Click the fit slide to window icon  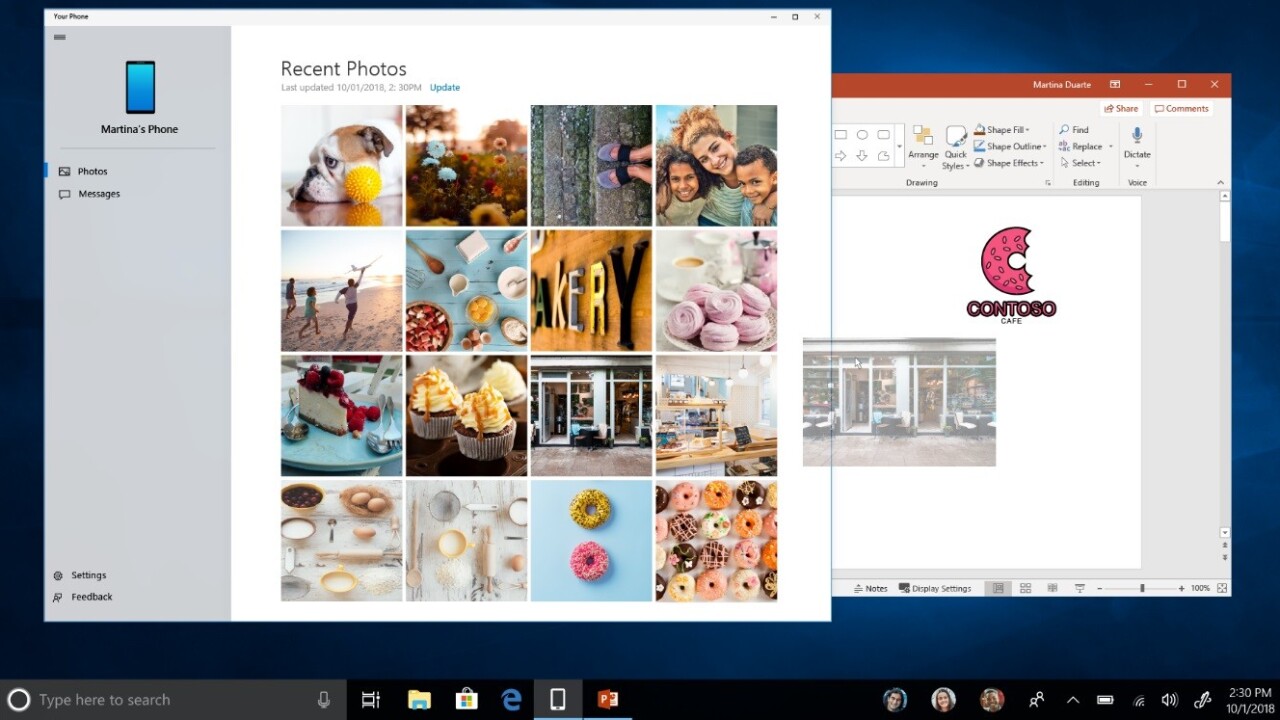pos(1222,589)
